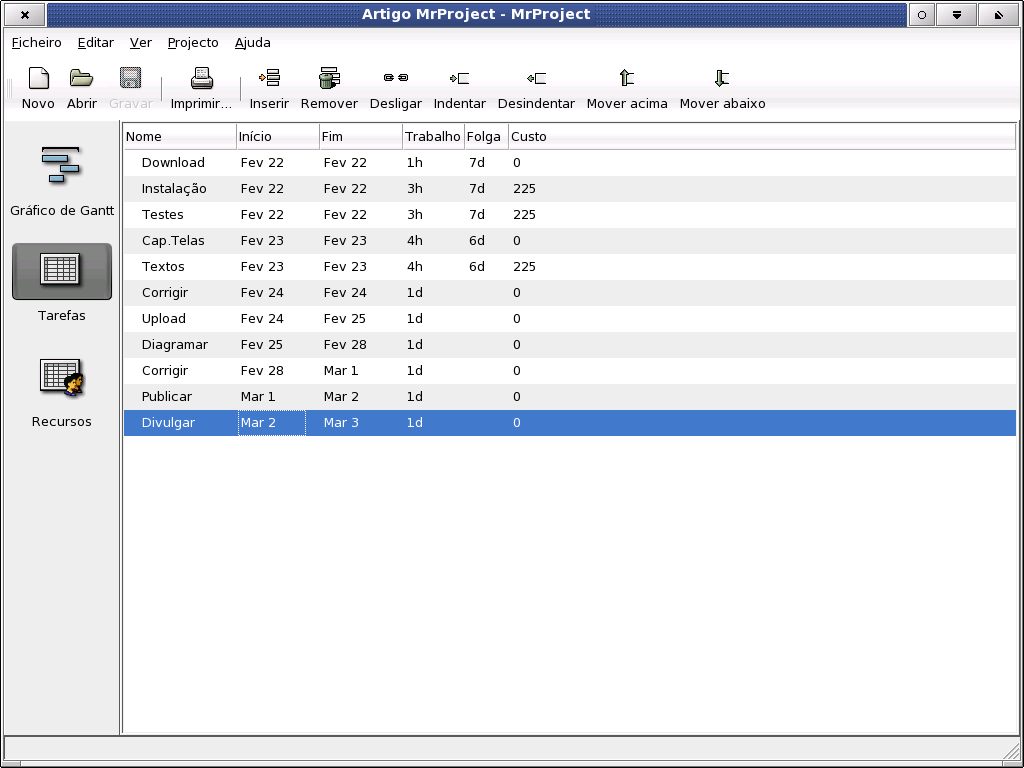Click the Mar 3 end date of Divulgar
1024x768 pixels.
click(x=341, y=423)
